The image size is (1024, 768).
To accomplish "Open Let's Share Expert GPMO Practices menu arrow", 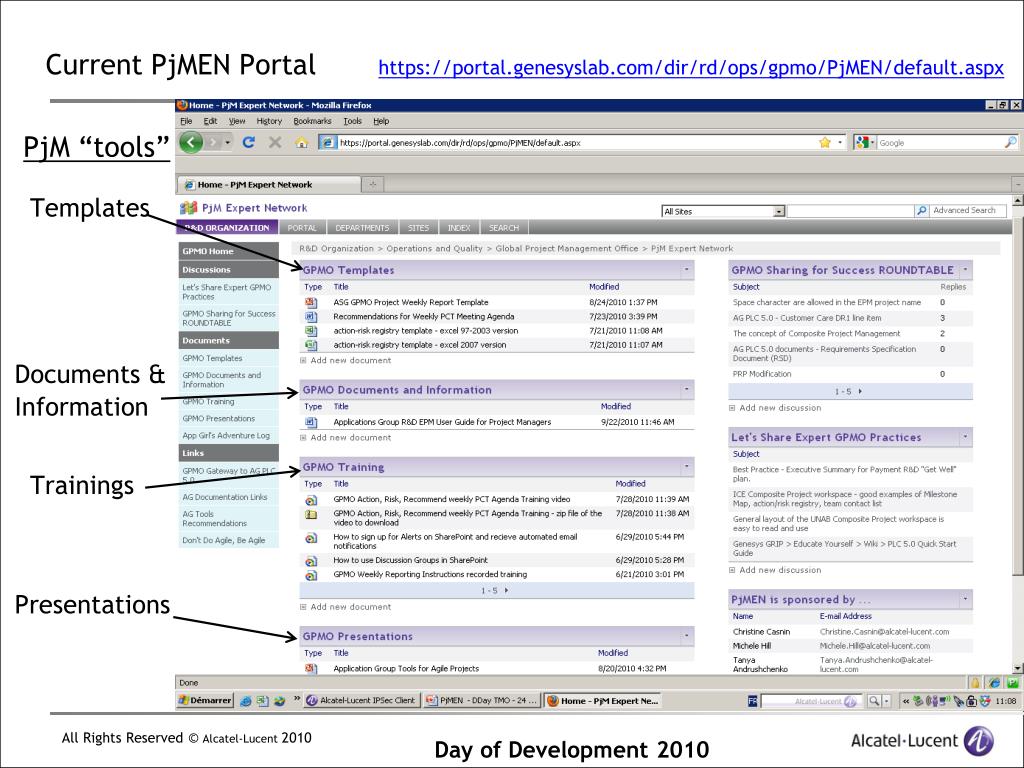I will 965,436.
